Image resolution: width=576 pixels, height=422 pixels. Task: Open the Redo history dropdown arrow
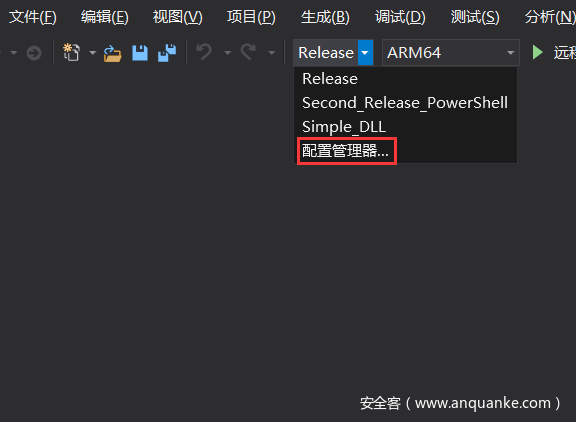(271, 53)
